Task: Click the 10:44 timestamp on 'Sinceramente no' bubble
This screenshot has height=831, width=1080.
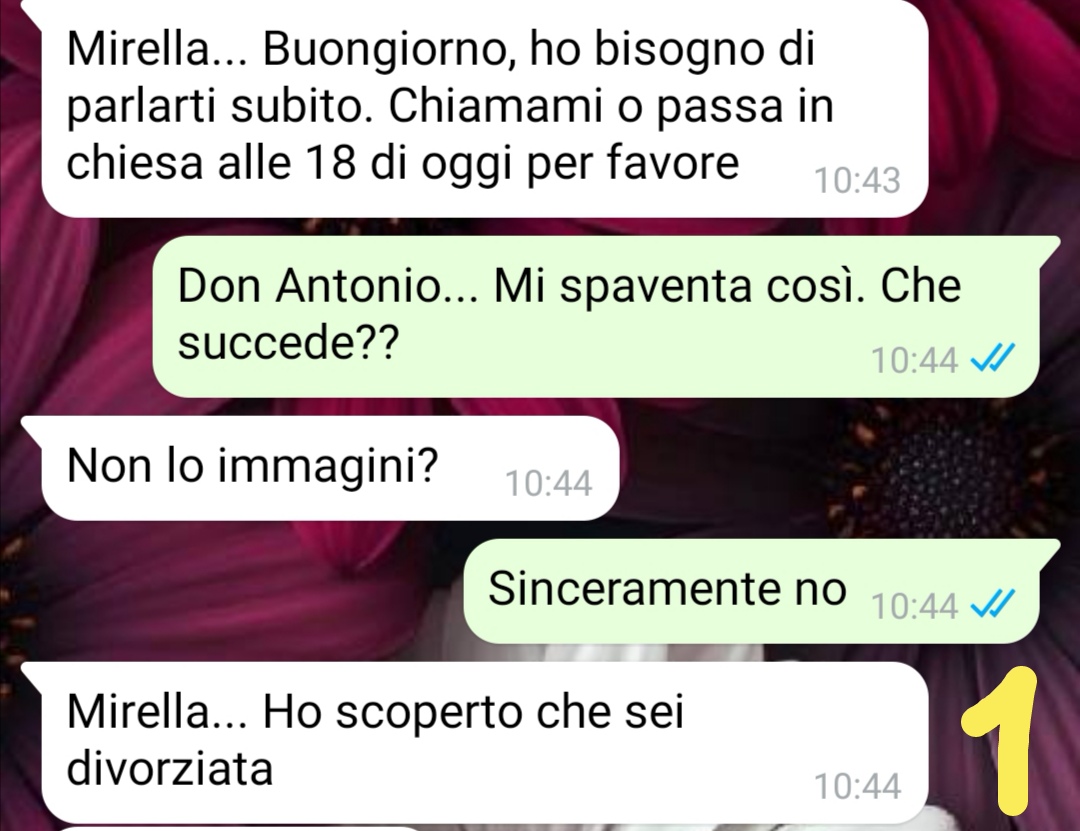Action: tap(914, 606)
